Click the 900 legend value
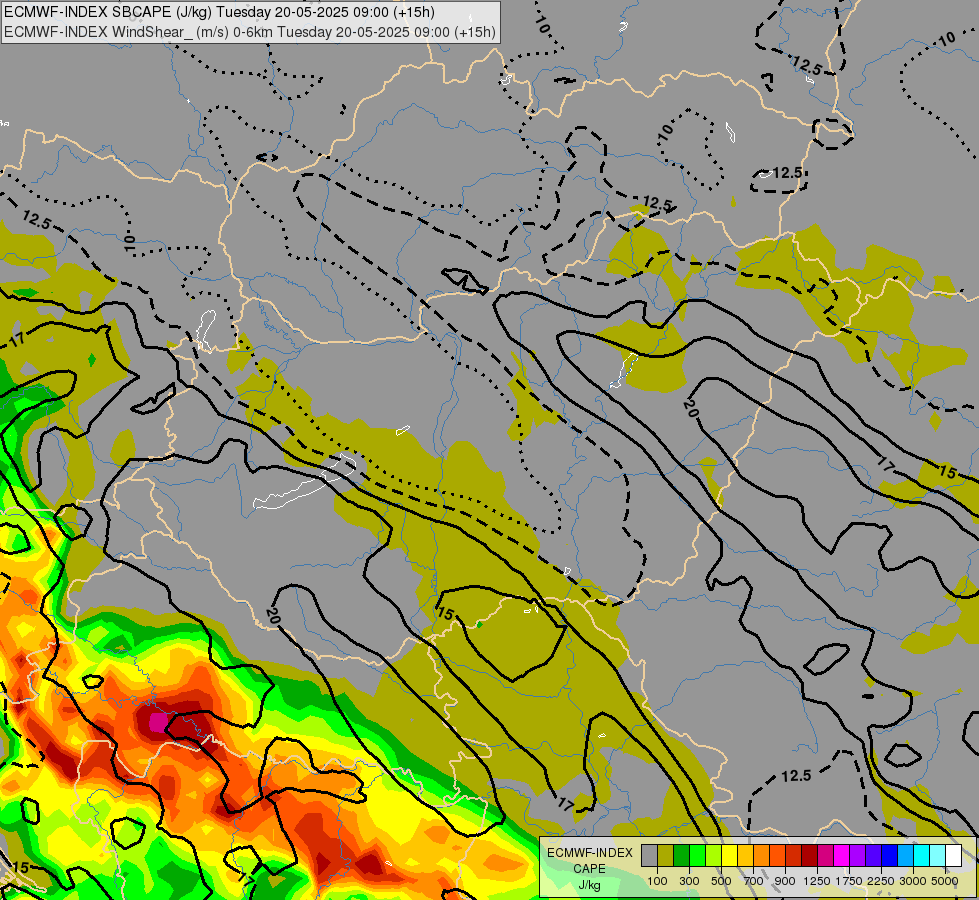This screenshot has height=900, width=979. pos(785,881)
